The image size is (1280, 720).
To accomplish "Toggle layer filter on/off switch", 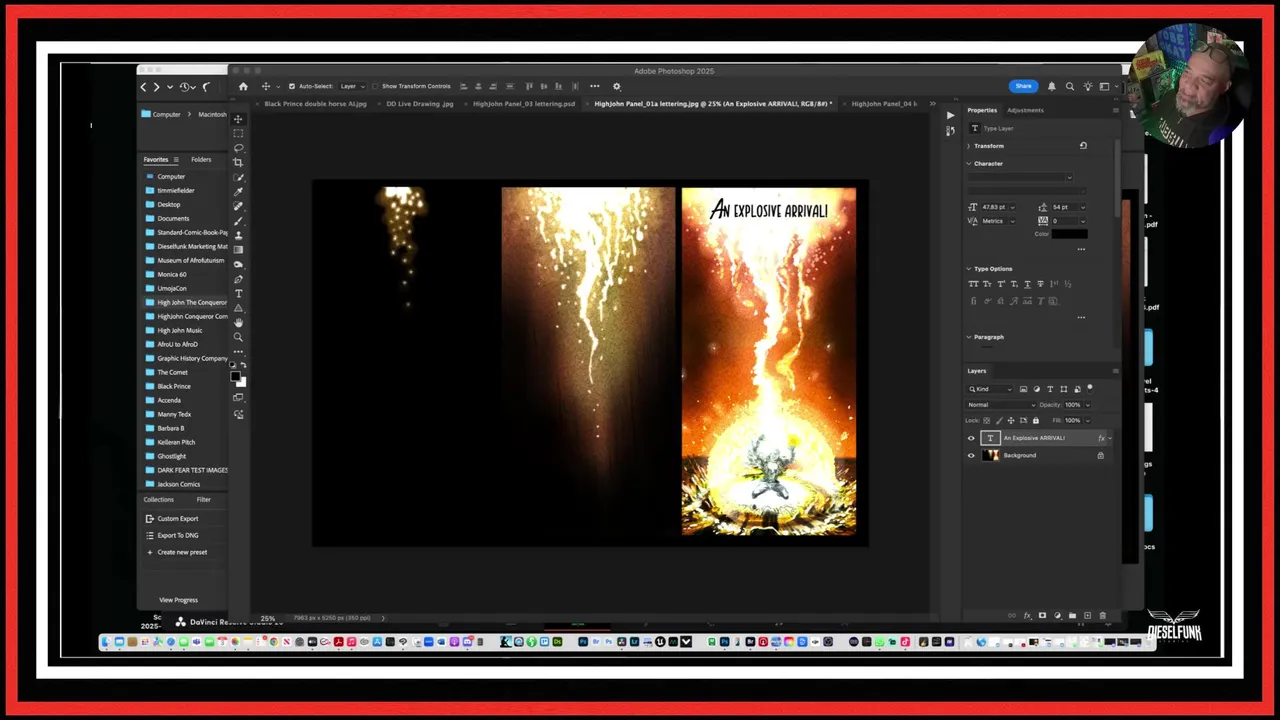I will 1090,388.
